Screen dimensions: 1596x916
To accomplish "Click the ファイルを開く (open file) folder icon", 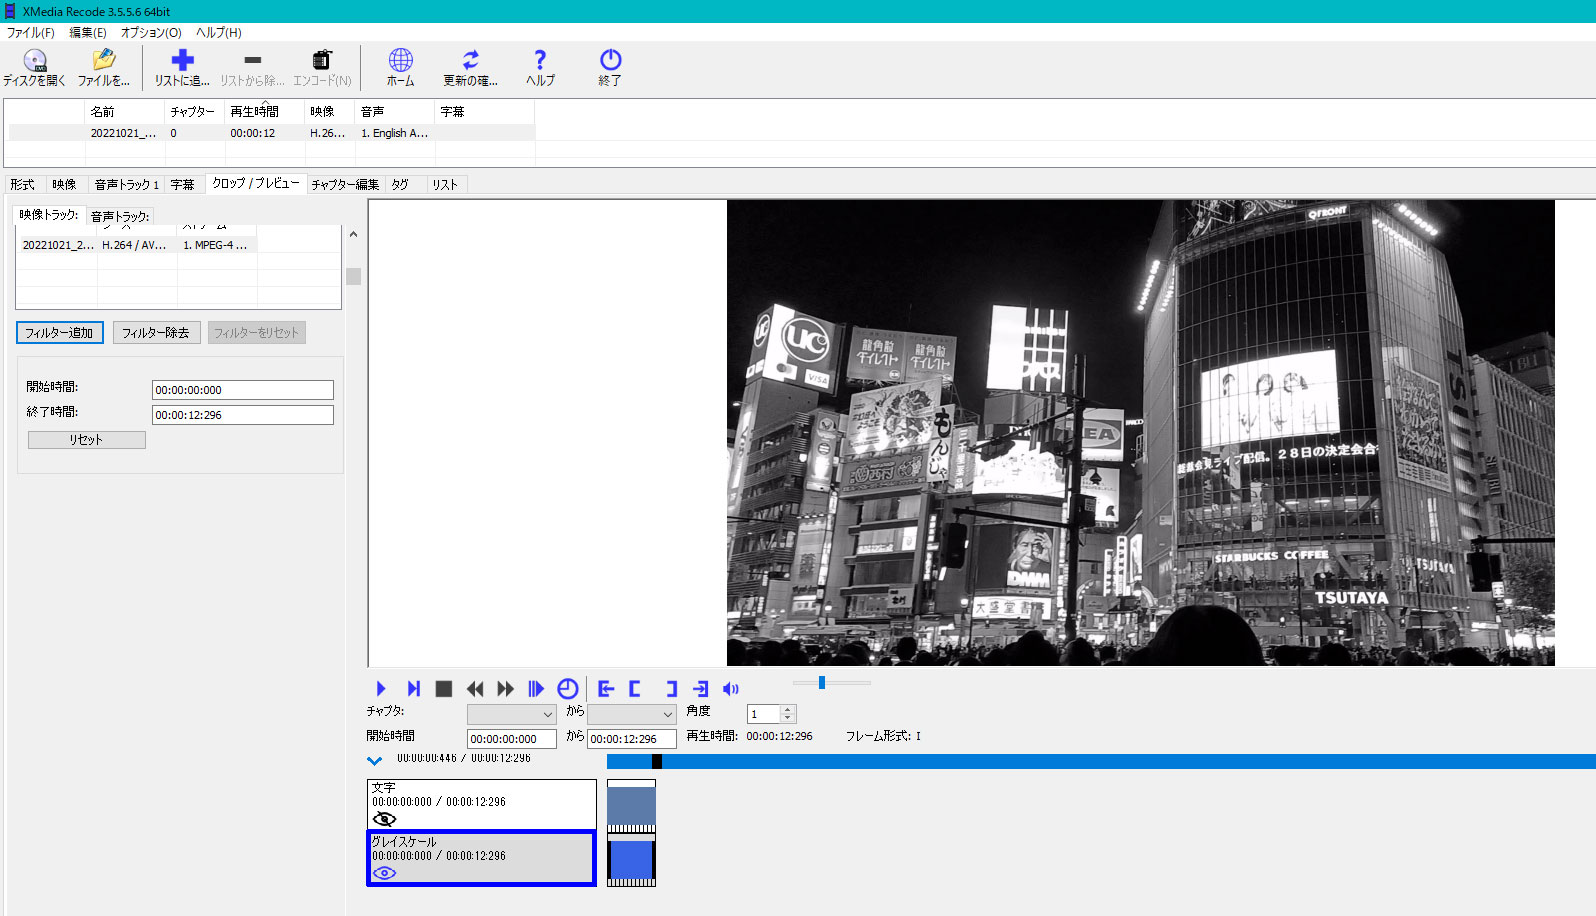I will 104,60.
